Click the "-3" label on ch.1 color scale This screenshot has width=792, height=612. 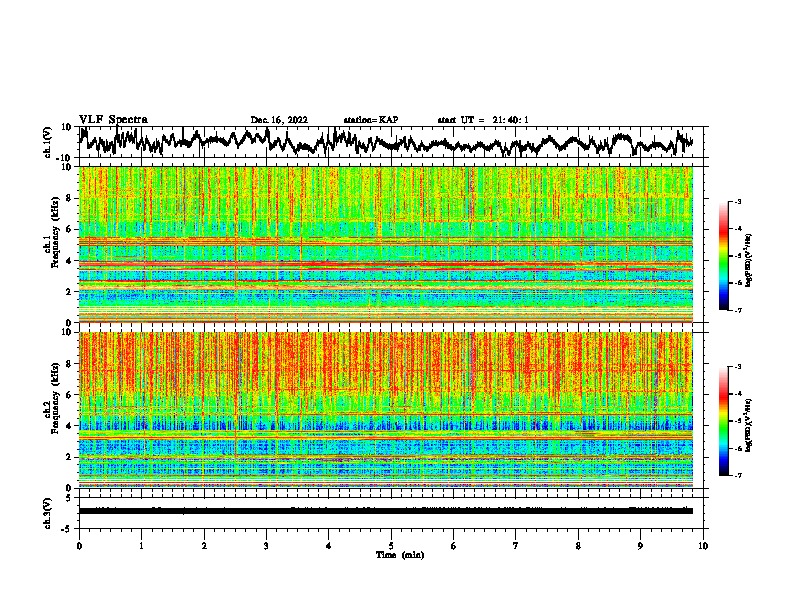[x=737, y=201]
